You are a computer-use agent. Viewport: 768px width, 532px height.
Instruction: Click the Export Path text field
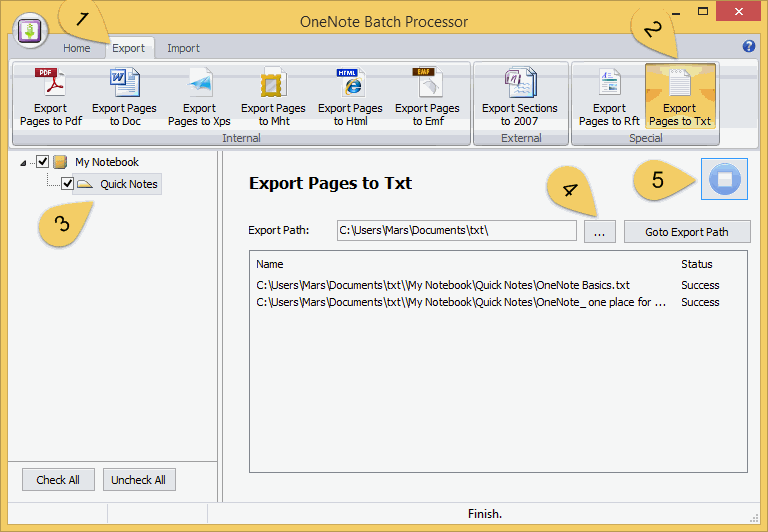tap(456, 230)
